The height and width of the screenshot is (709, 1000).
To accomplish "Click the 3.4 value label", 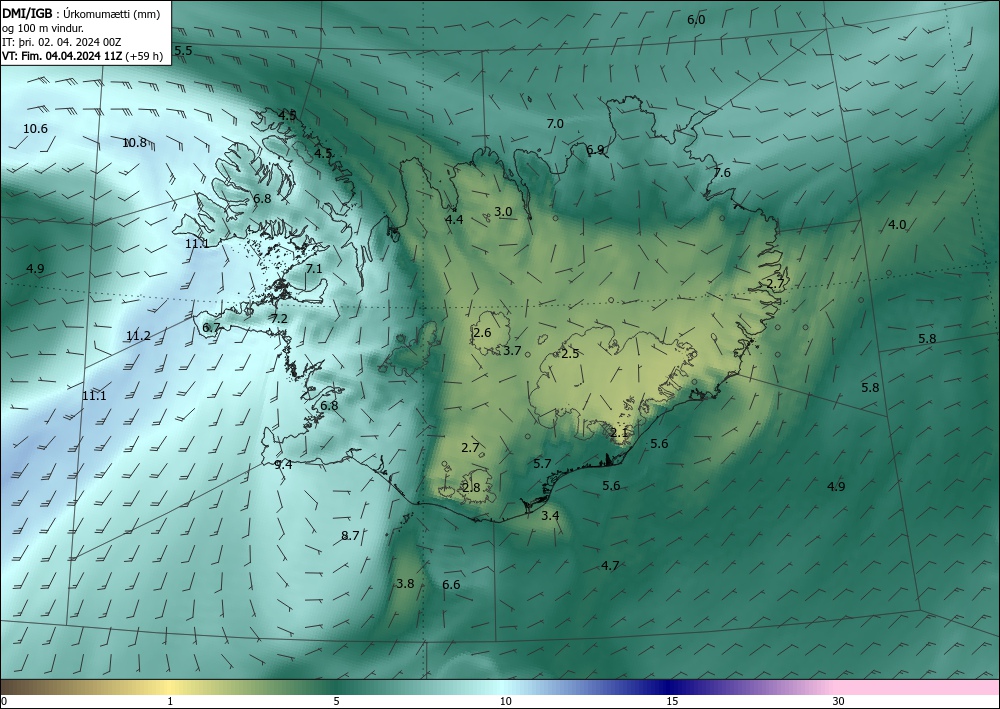I will tap(550, 515).
